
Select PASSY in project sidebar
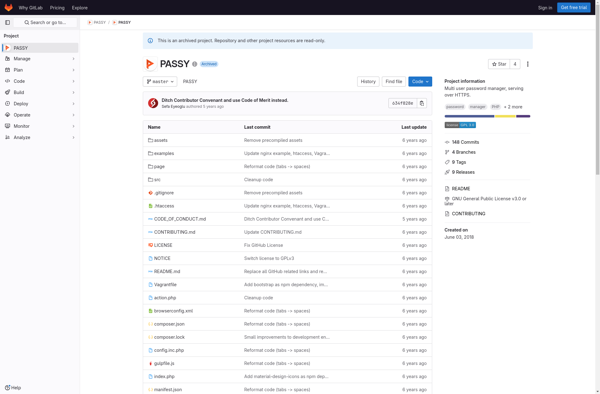tap(39, 48)
